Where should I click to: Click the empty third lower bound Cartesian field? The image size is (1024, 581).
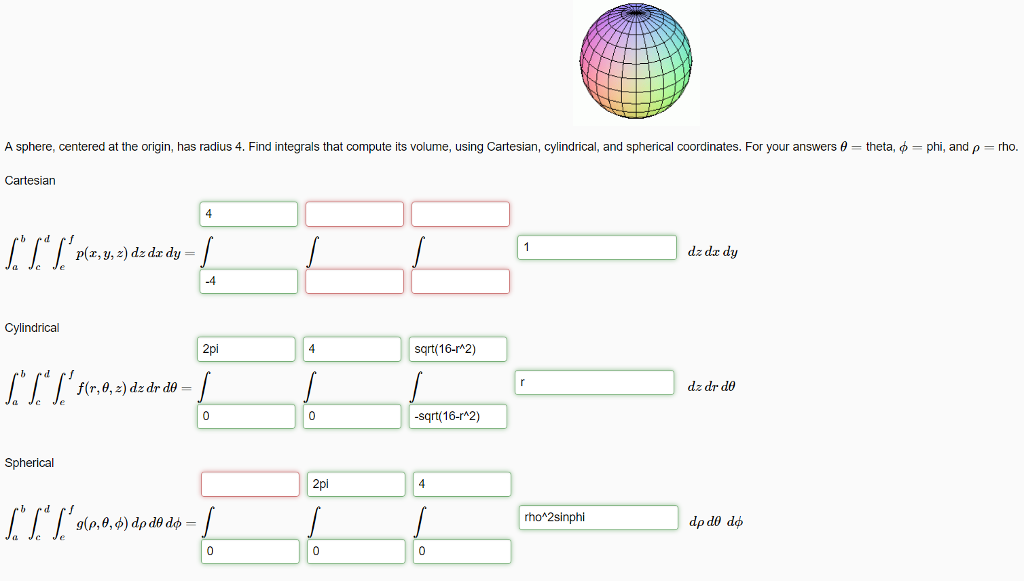460,281
